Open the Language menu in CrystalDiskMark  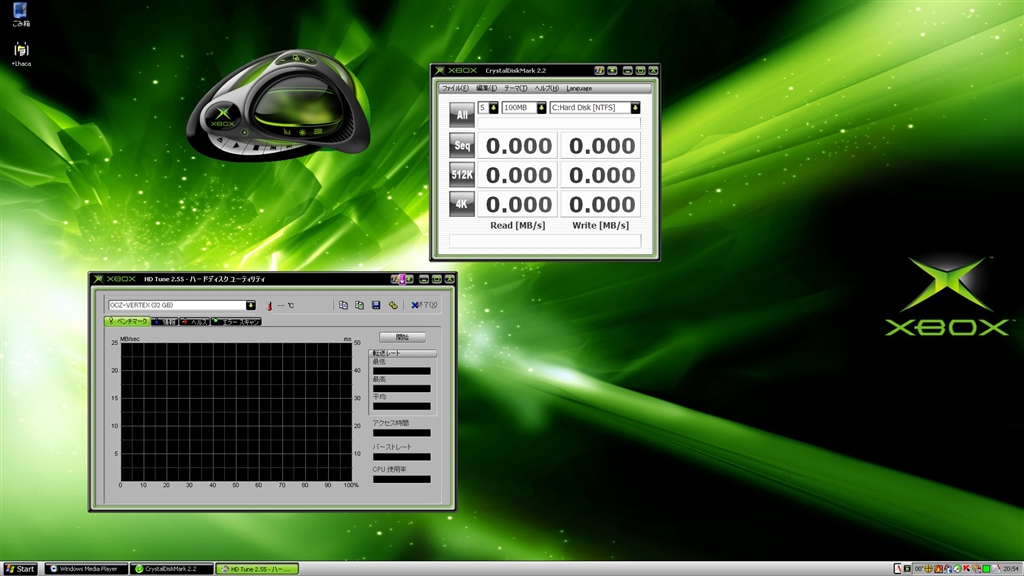(579, 88)
